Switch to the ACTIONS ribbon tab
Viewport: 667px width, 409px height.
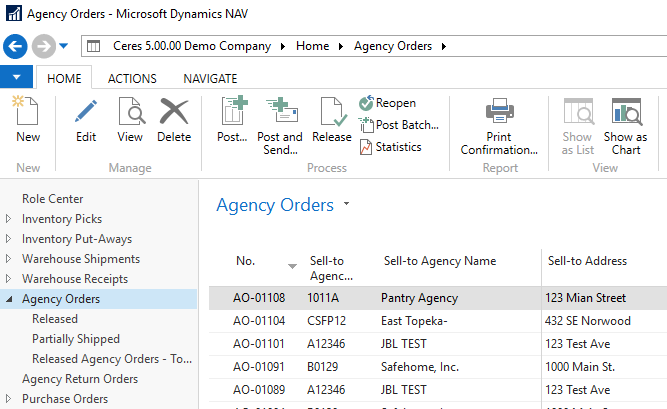[x=132, y=78]
